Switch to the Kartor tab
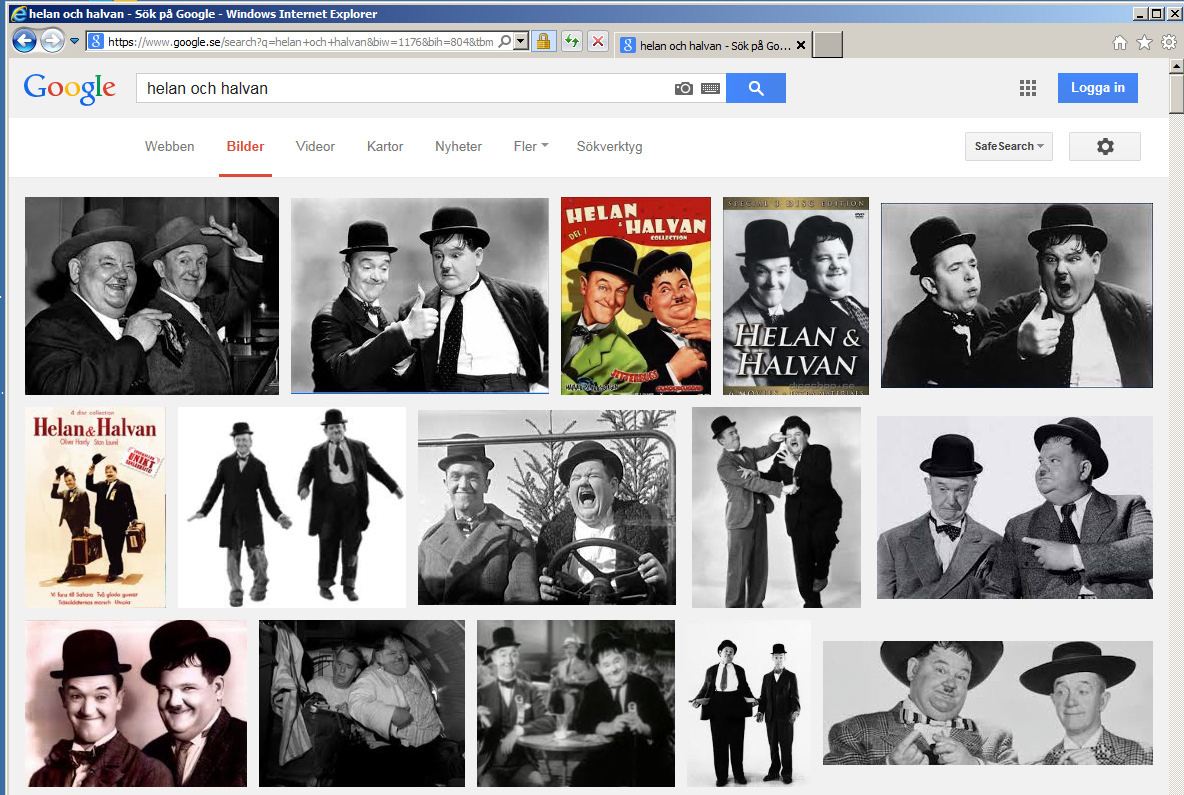Viewport: 1184px width, 795px height. coord(385,146)
